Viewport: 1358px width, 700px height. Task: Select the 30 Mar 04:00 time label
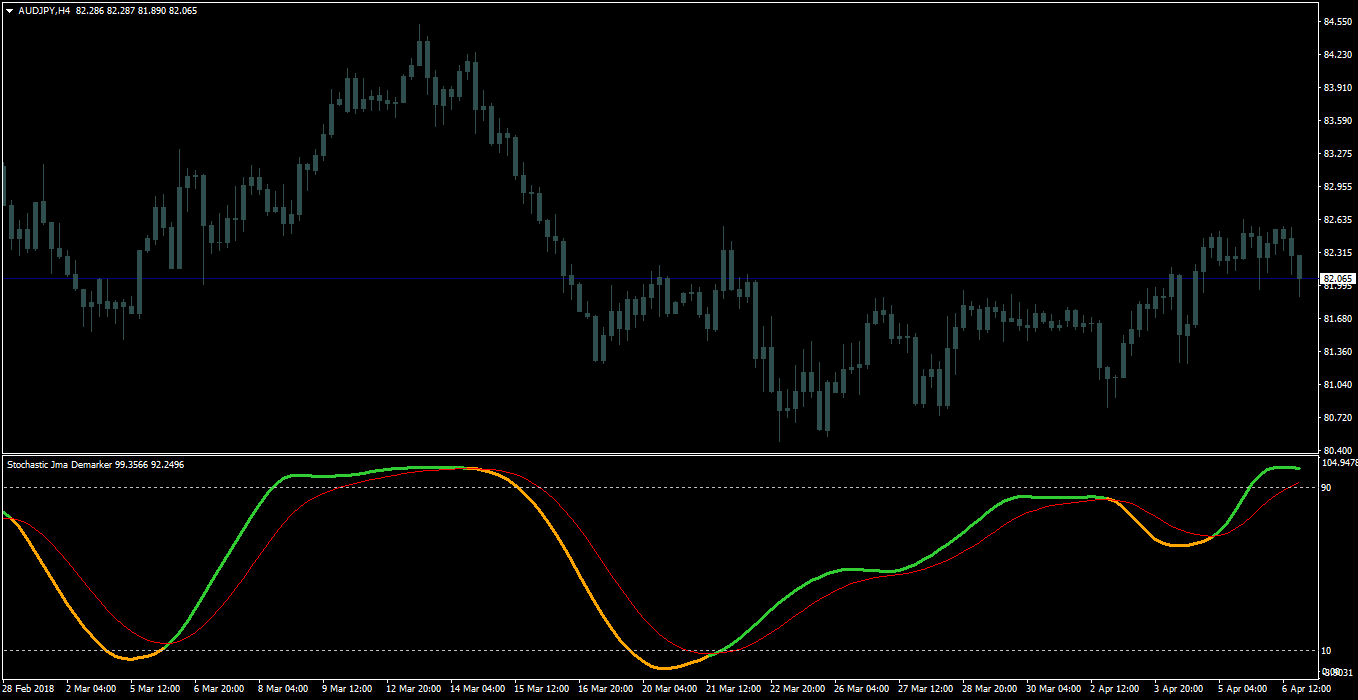[1052, 689]
